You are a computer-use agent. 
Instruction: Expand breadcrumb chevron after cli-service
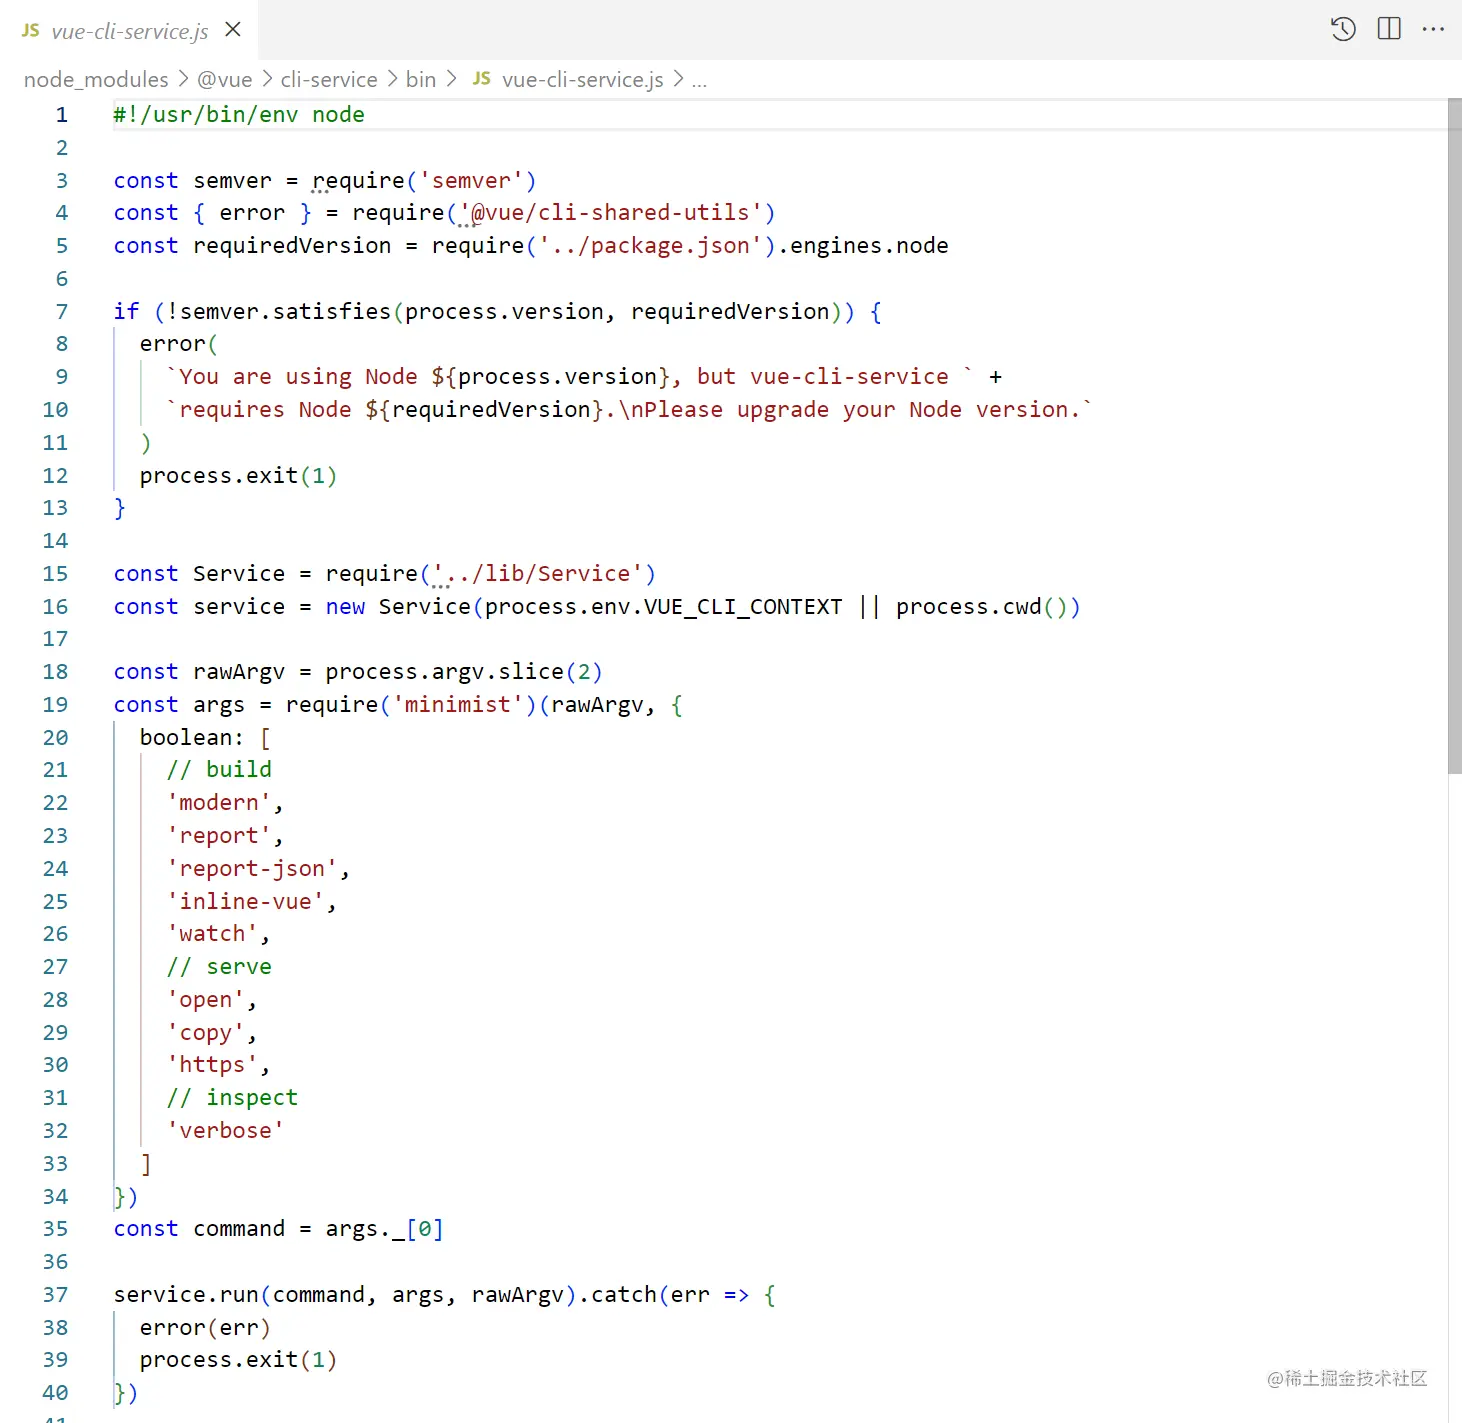[392, 78]
